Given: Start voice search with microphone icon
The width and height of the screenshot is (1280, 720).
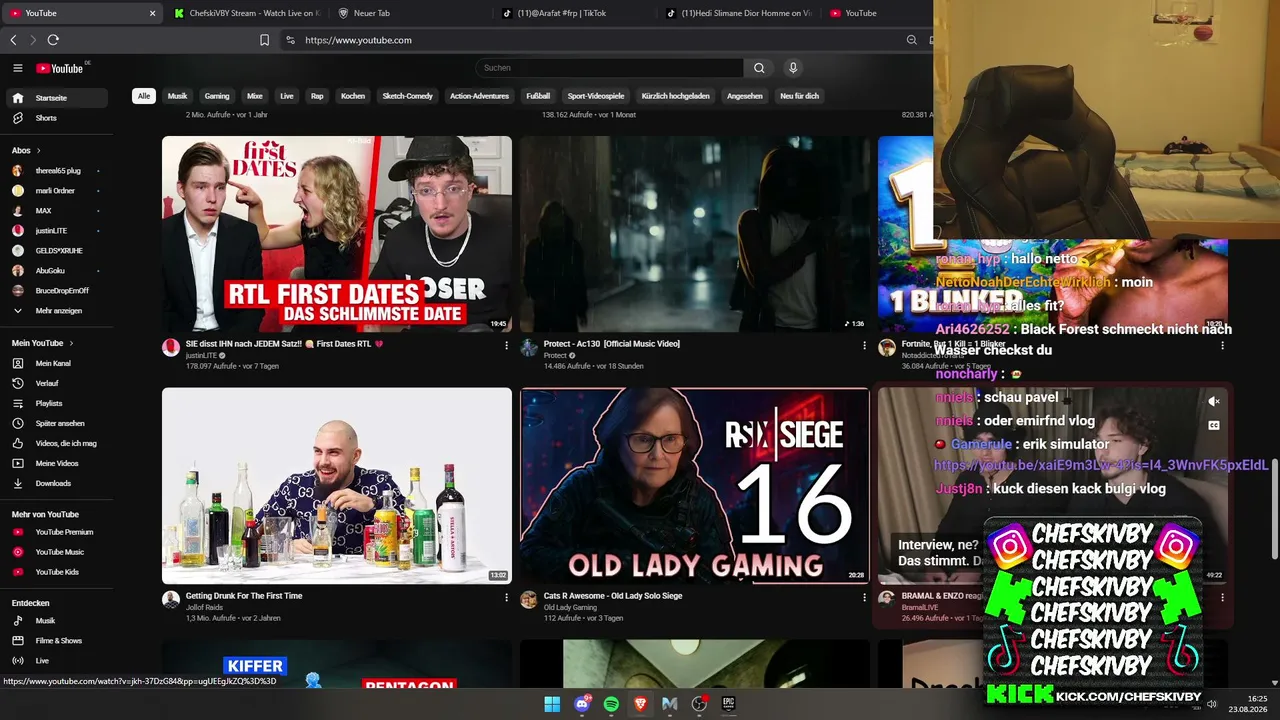Looking at the screenshot, I should coord(793,68).
